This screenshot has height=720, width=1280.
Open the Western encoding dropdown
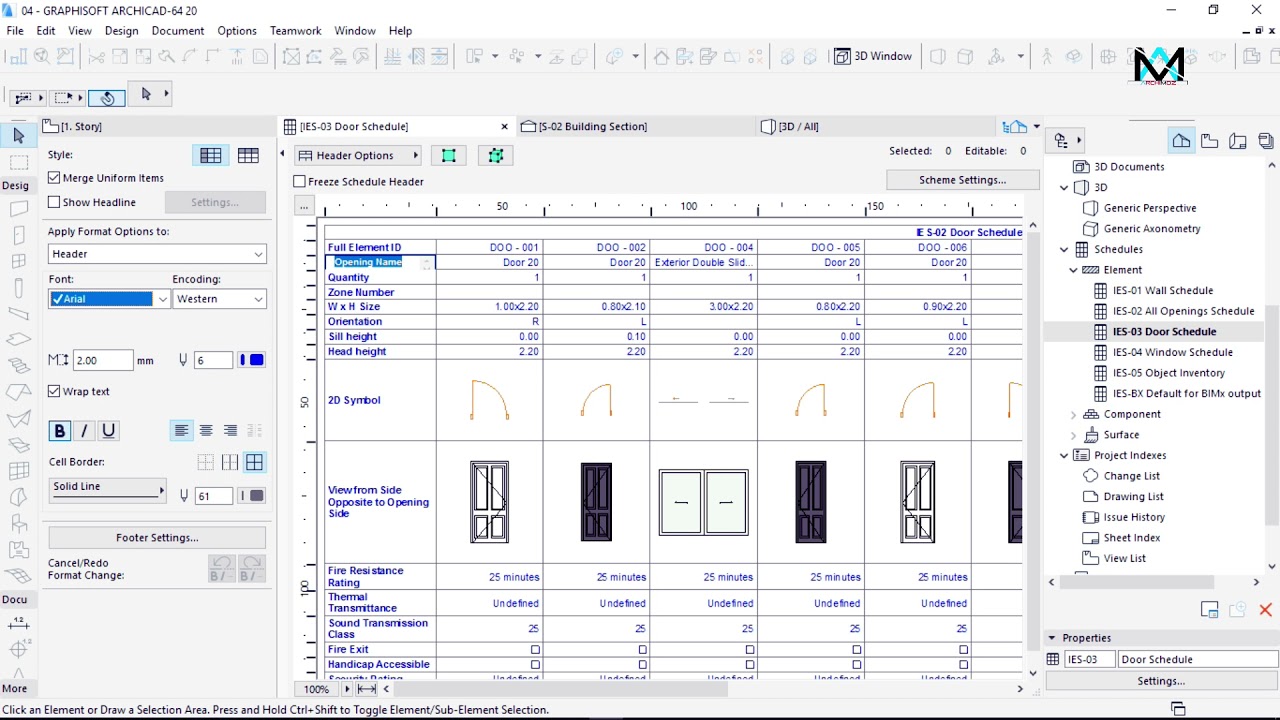point(219,299)
